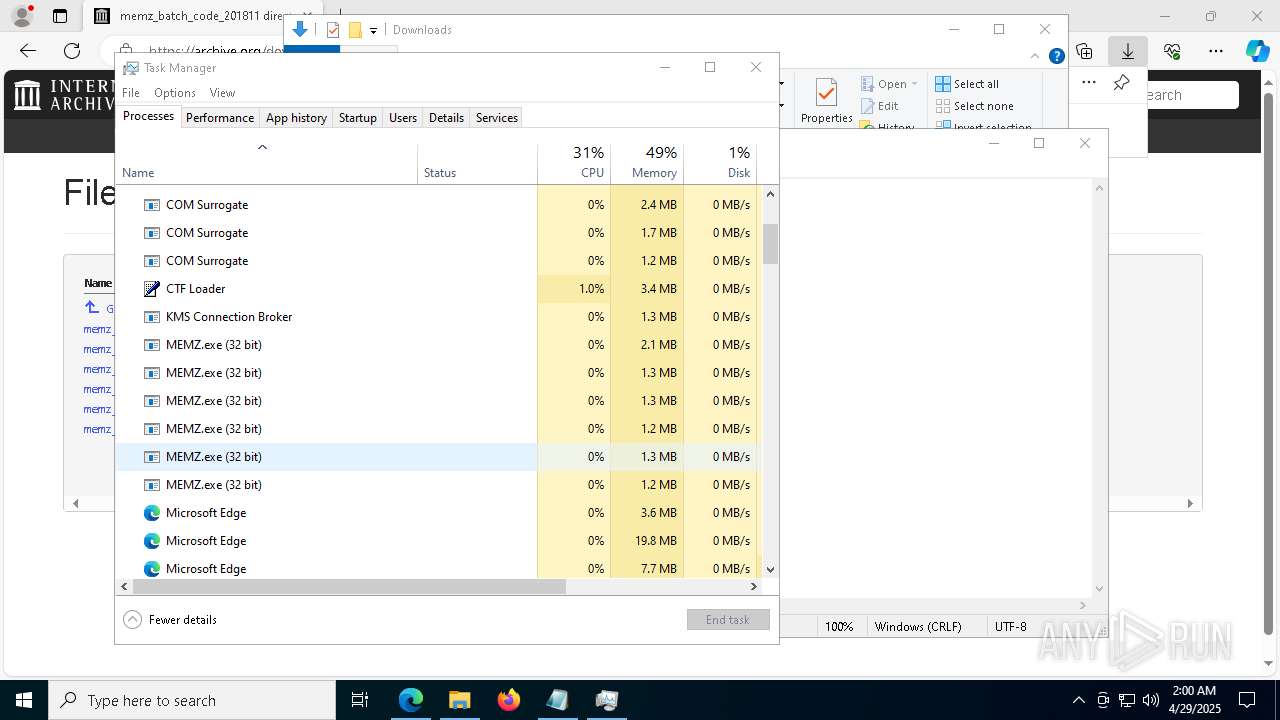The height and width of the screenshot is (720, 1280).
Task: Open the Windows Start menu
Action: tap(24, 700)
